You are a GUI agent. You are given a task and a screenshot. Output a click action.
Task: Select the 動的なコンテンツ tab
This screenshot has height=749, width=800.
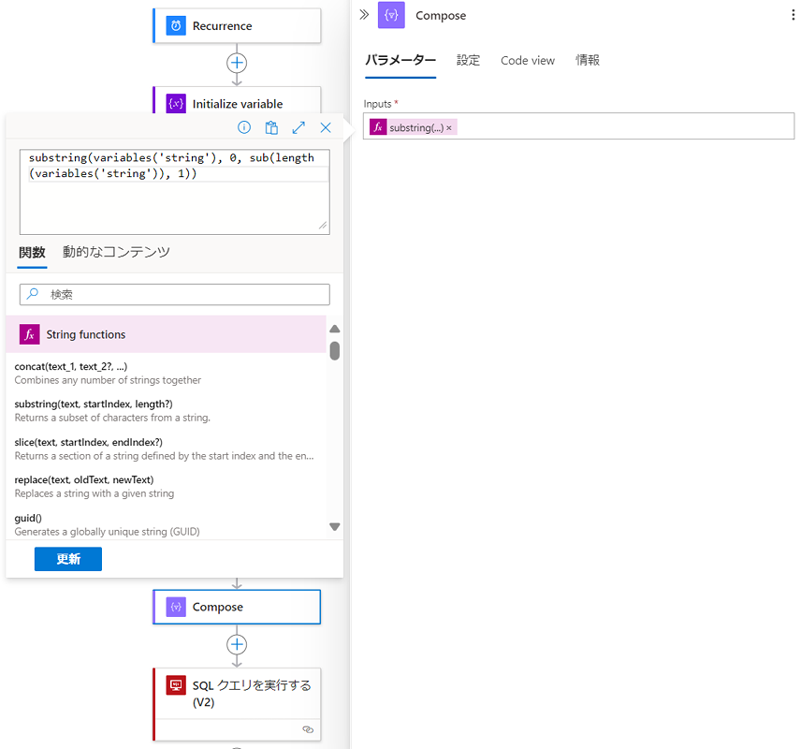tap(116, 252)
